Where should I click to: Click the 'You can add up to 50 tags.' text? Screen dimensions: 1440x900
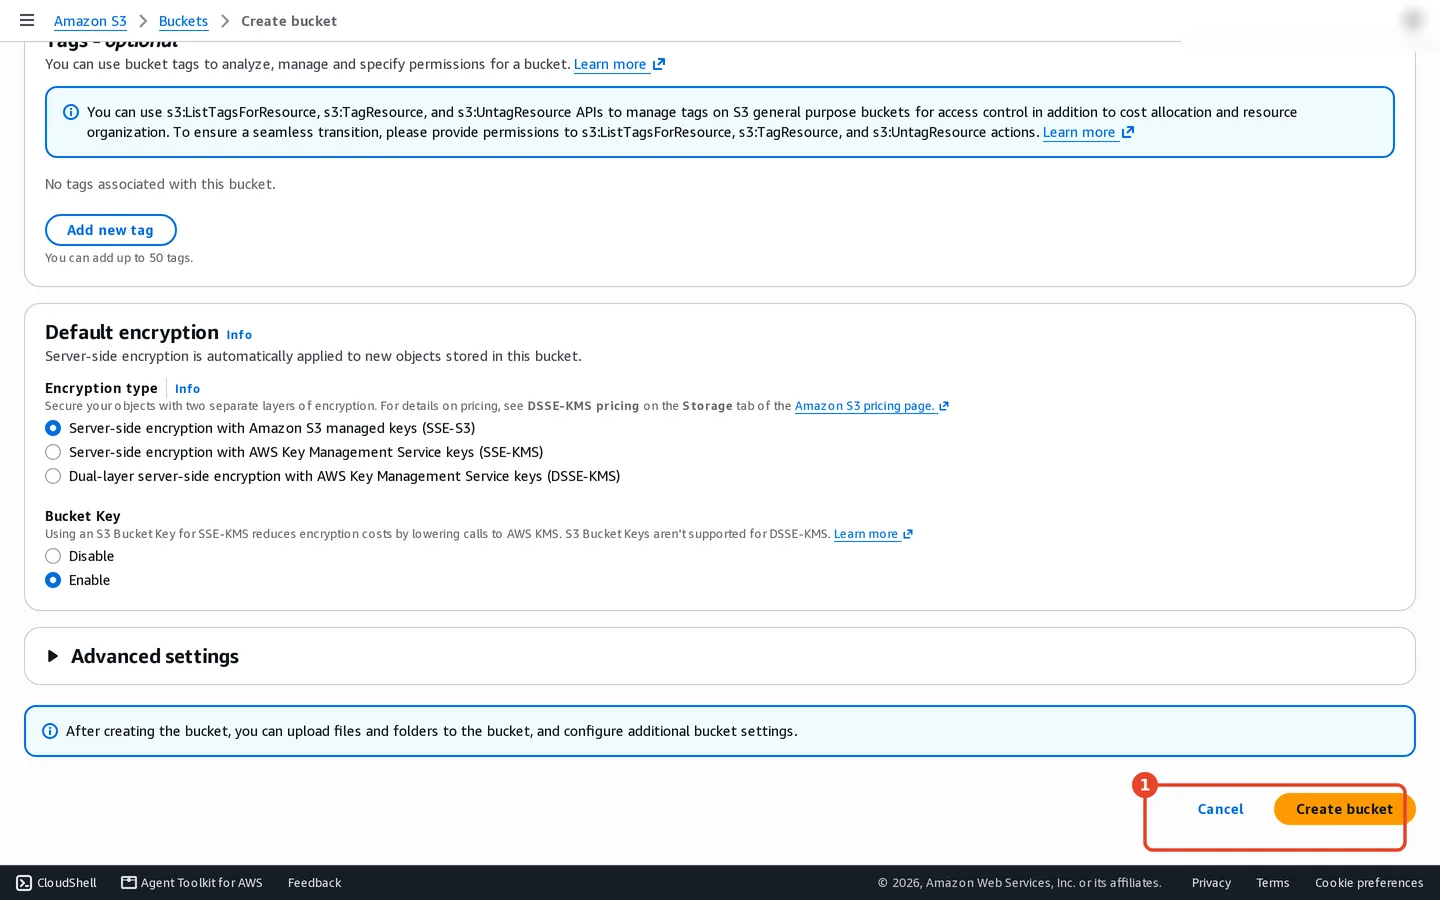tap(119, 258)
